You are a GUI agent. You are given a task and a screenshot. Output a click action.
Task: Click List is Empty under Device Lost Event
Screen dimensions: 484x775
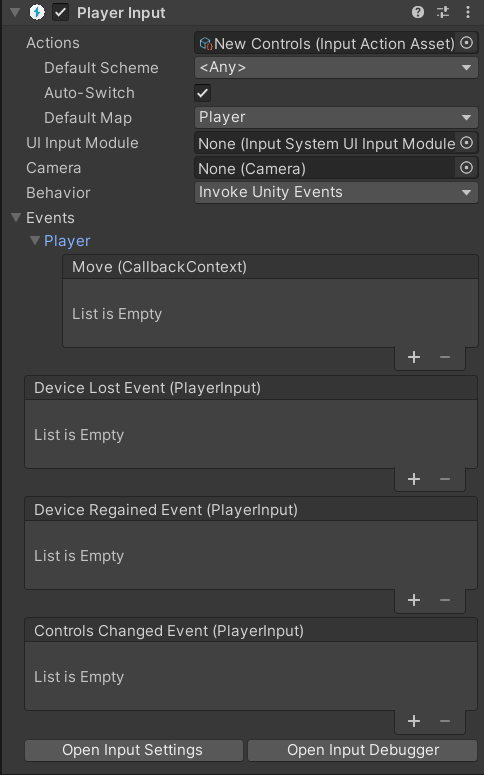tap(79, 435)
